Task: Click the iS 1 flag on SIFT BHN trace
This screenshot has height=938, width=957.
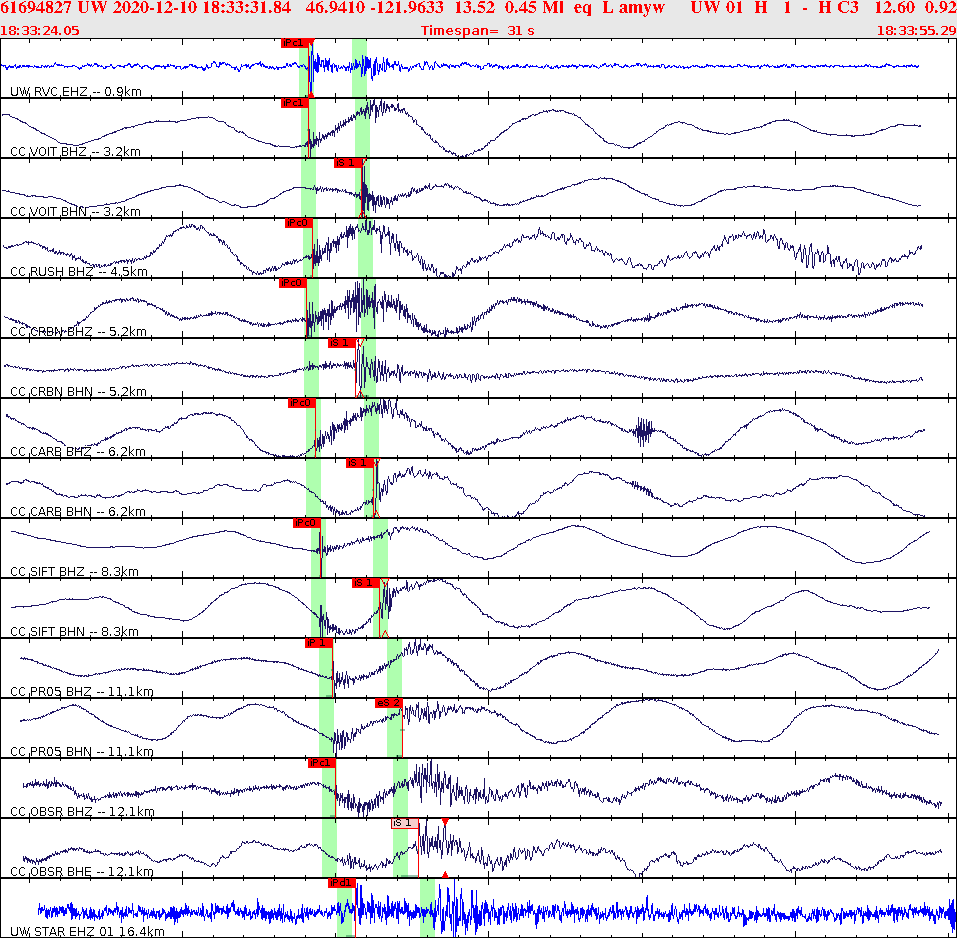Action: (365, 583)
